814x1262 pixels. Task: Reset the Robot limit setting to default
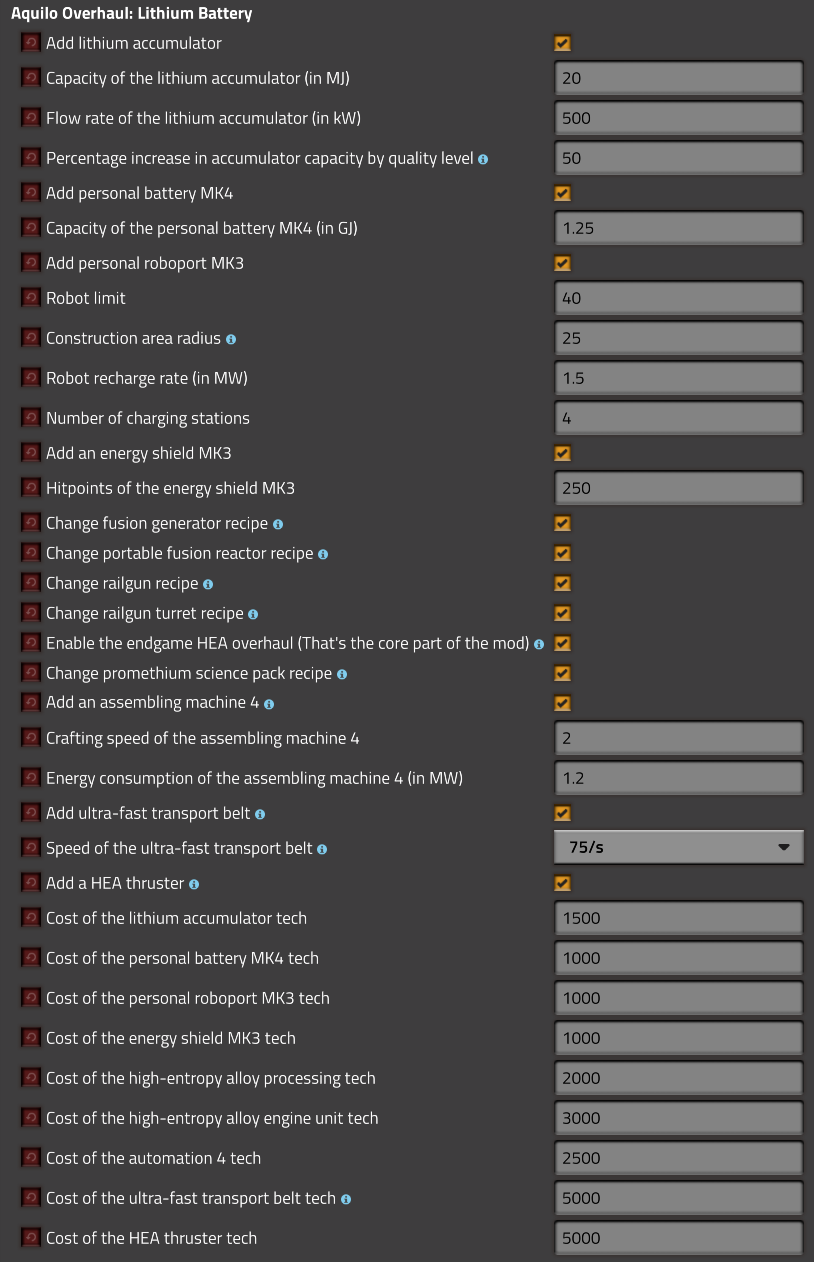point(31,298)
